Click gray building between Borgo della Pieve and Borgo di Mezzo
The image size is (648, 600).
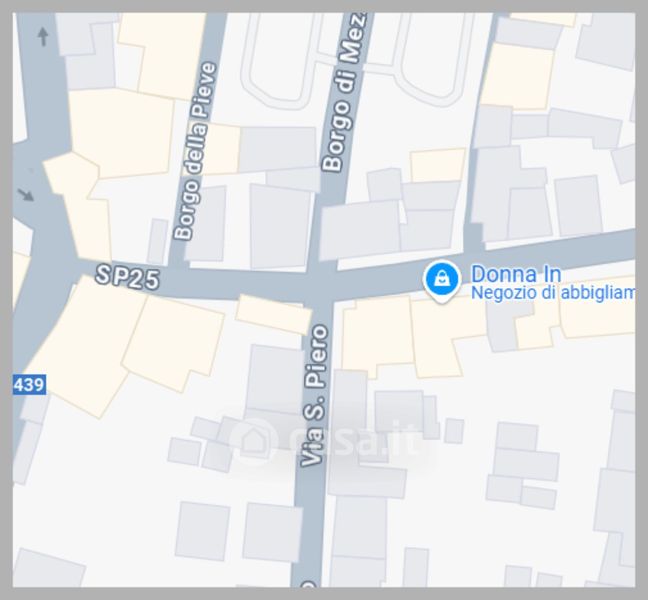(x=280, y=226)
